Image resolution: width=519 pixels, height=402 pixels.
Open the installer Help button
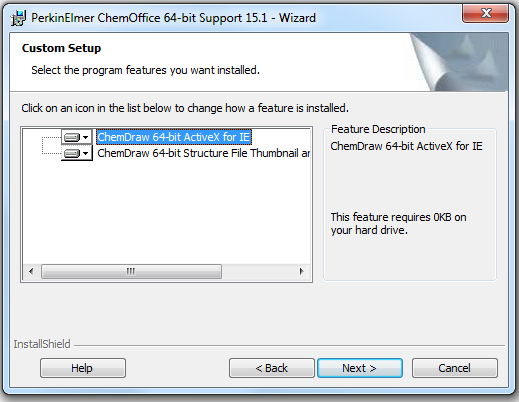tap(83, 368)
